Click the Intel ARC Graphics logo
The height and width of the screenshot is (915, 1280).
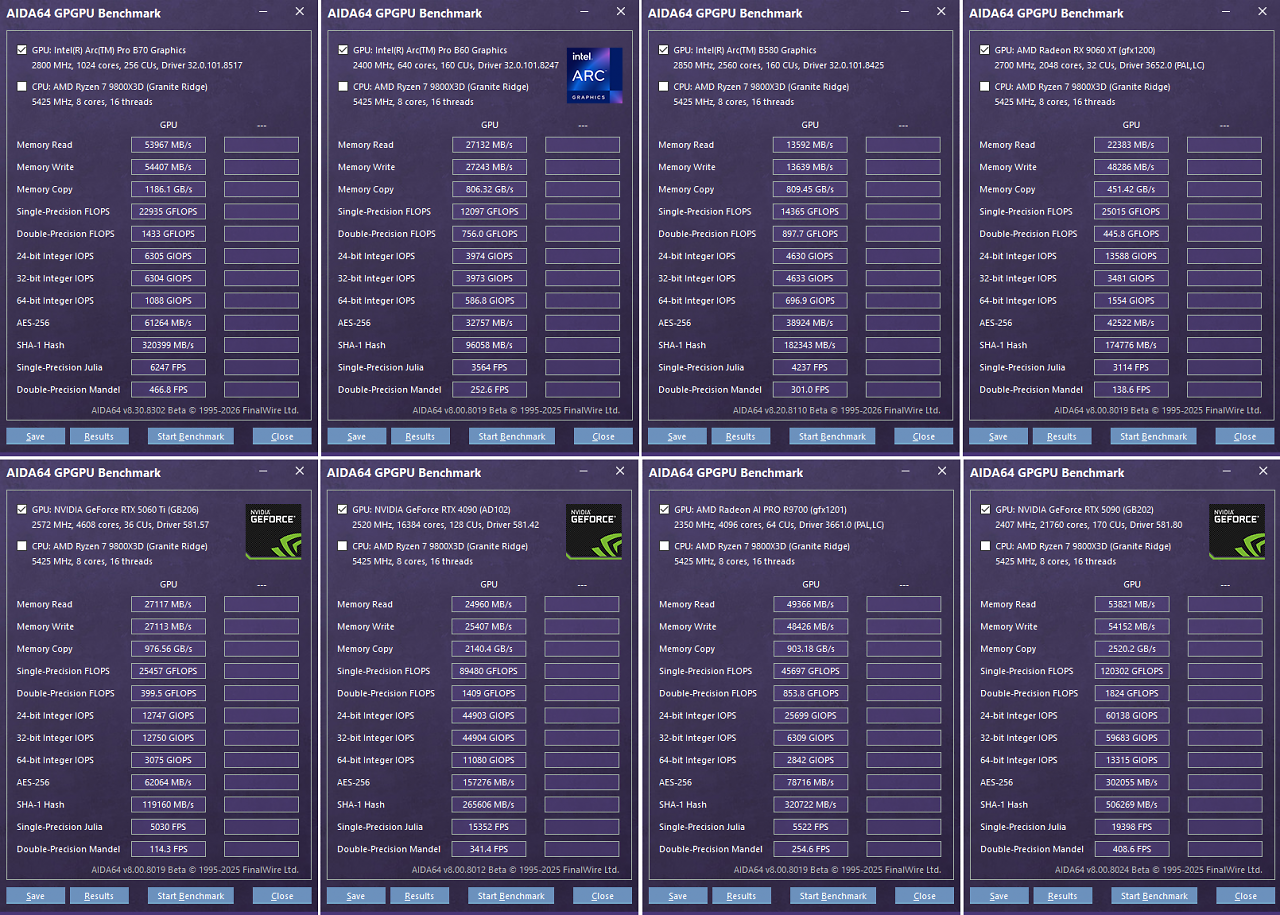click(x=594, y=75)
